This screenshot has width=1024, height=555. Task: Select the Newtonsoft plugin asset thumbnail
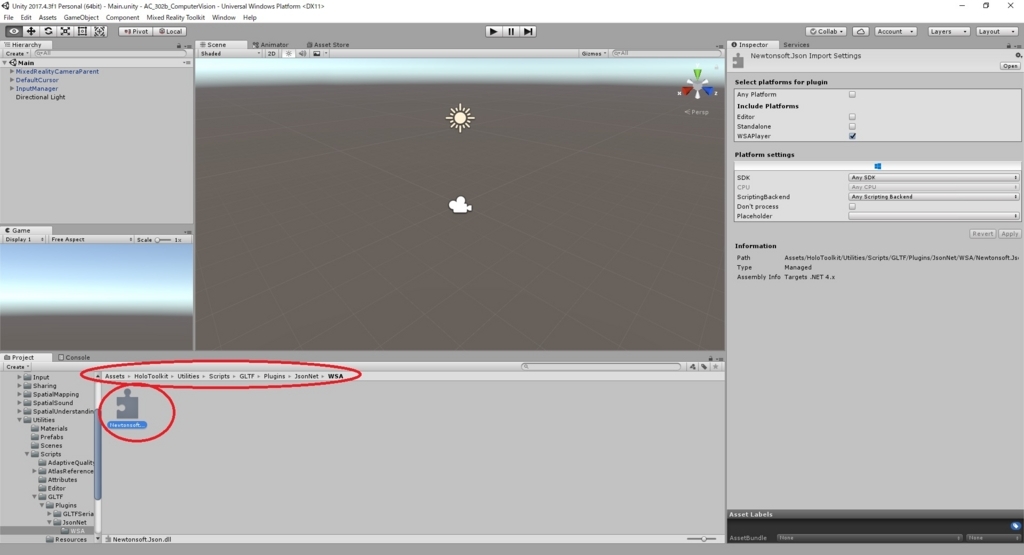click(127, 405)
